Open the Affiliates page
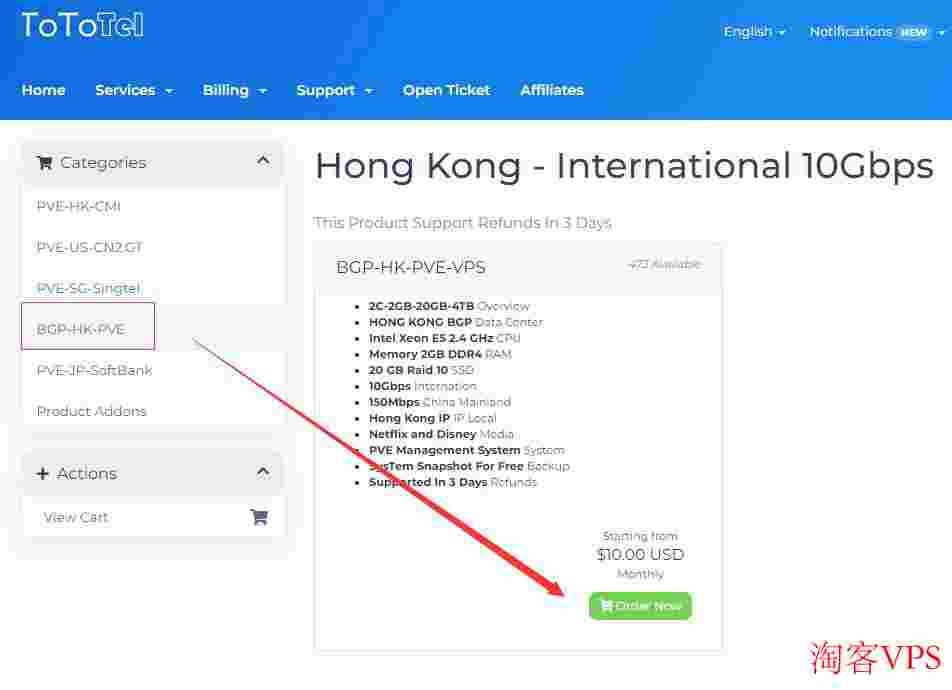The width and height of the screenshot is (952, 690). click(x=552, y=90)
